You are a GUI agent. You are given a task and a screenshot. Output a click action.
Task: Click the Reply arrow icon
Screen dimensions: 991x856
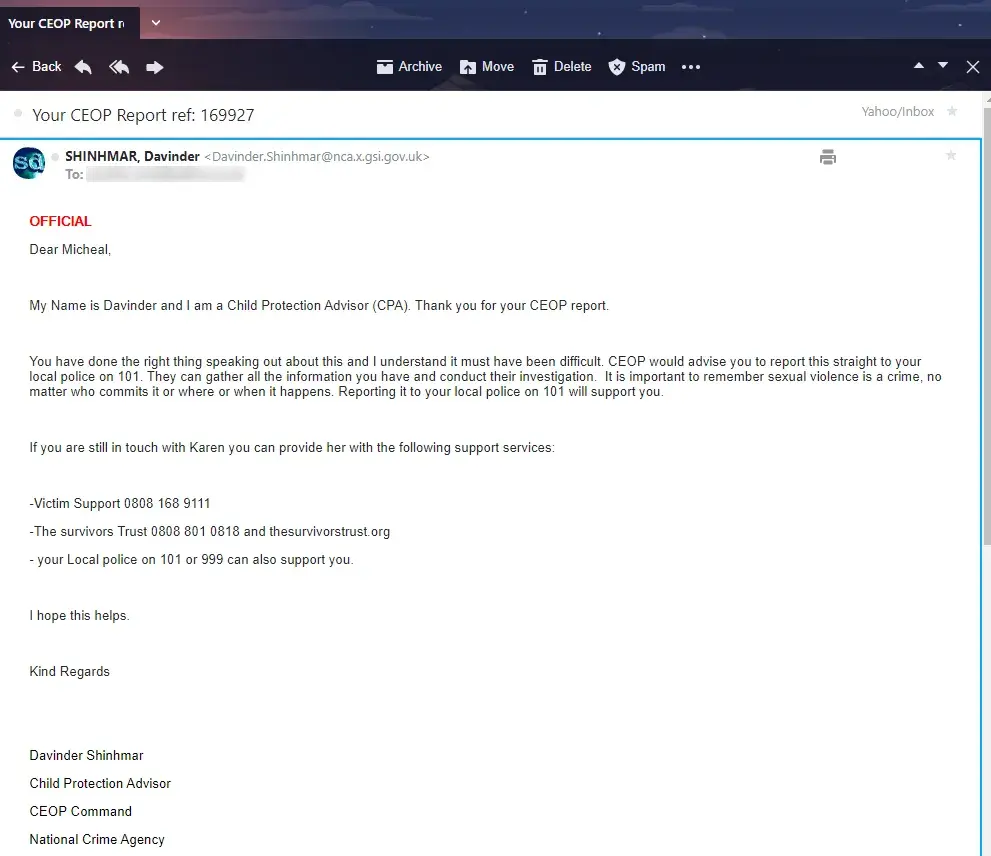pos(83,67)
